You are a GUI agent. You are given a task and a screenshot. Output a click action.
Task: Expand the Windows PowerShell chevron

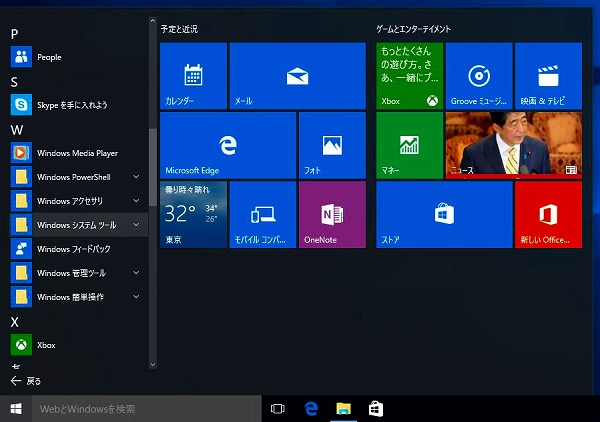coord(136,176)
